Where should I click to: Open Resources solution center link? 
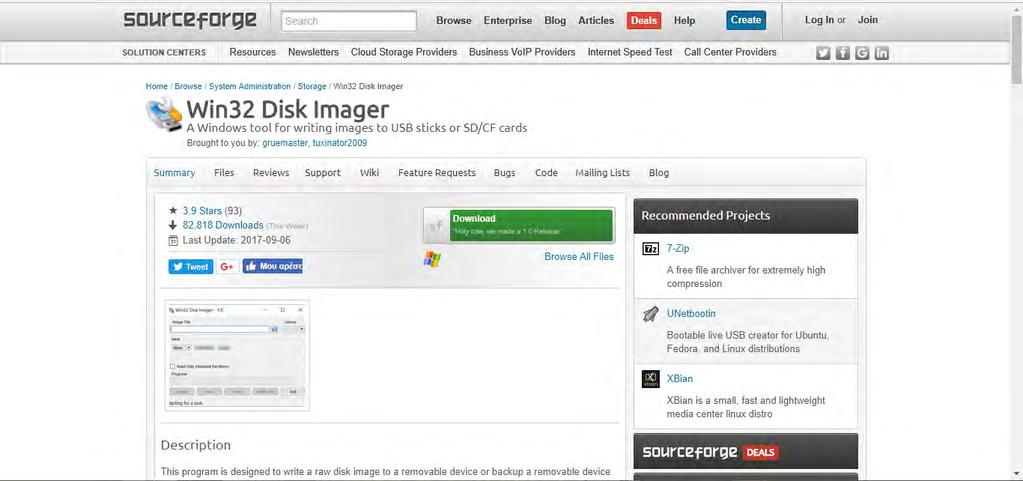pyautogui.click(x=252, y=52)
